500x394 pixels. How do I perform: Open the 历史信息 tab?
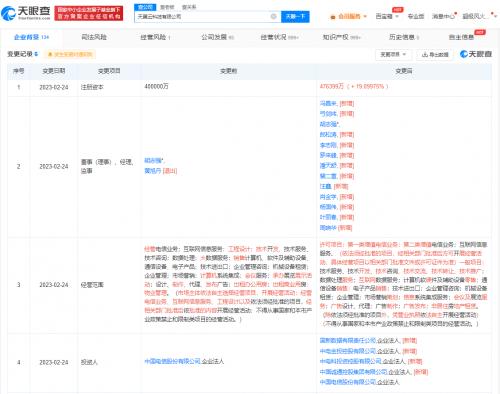point(404,37)
